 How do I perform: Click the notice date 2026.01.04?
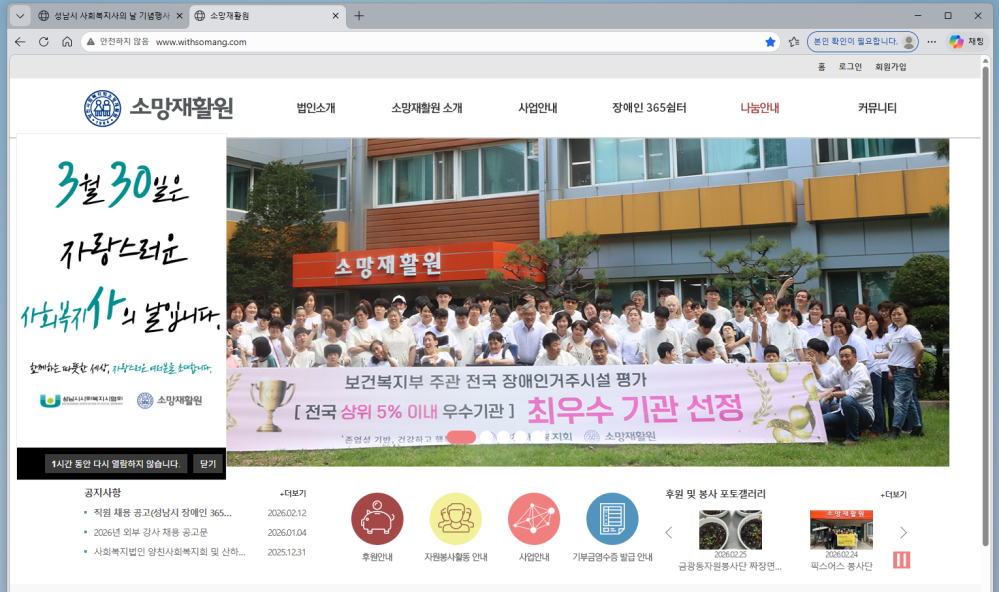click(287, 532)
